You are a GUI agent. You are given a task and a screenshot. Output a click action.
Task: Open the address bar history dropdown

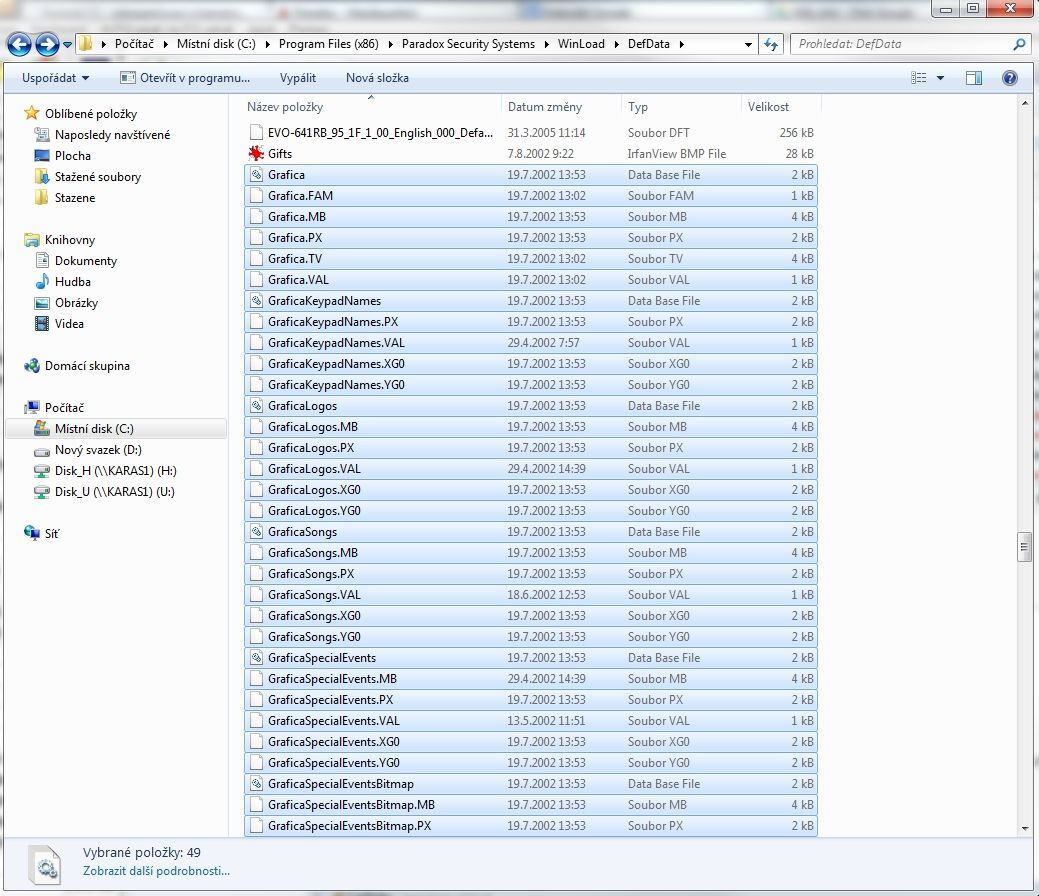748,44
